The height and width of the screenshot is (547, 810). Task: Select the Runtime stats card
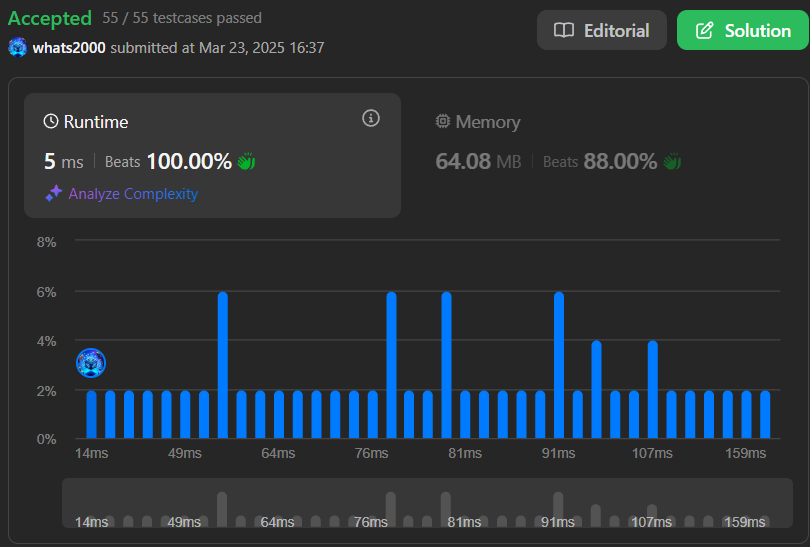click(x=212, y=155)
